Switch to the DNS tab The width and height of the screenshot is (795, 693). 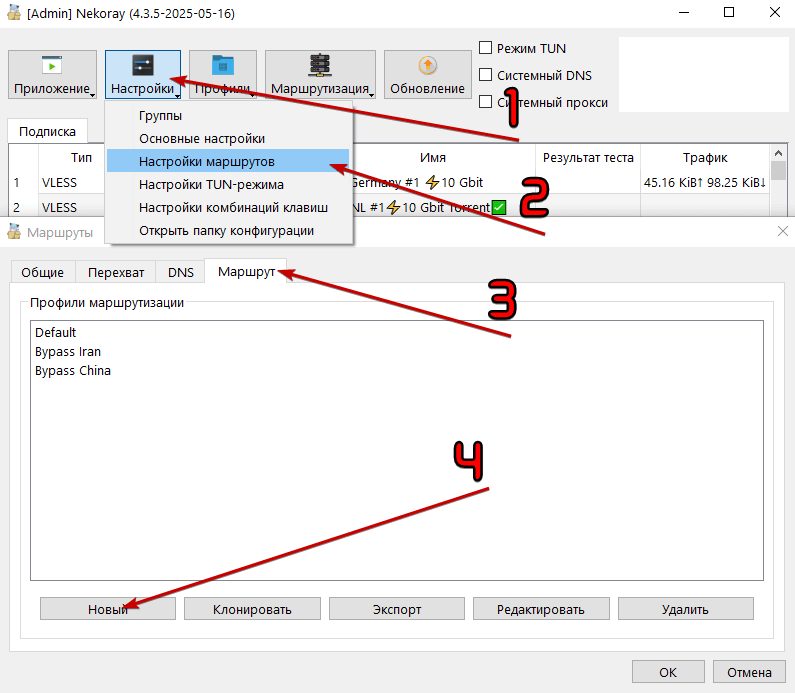tap(181, 272)
